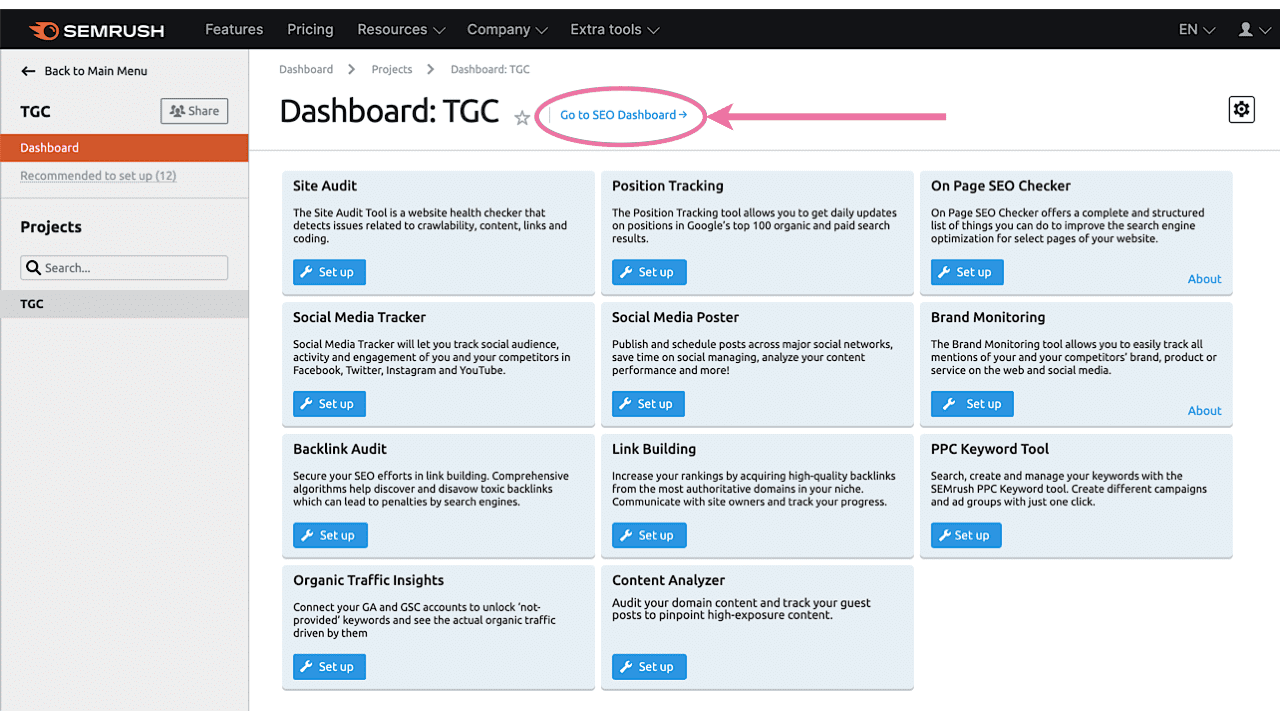This screenshot has width=1280, height=720.
Task: Open dashboard settings via the gear icon
Action: (x=1241, y=109)
